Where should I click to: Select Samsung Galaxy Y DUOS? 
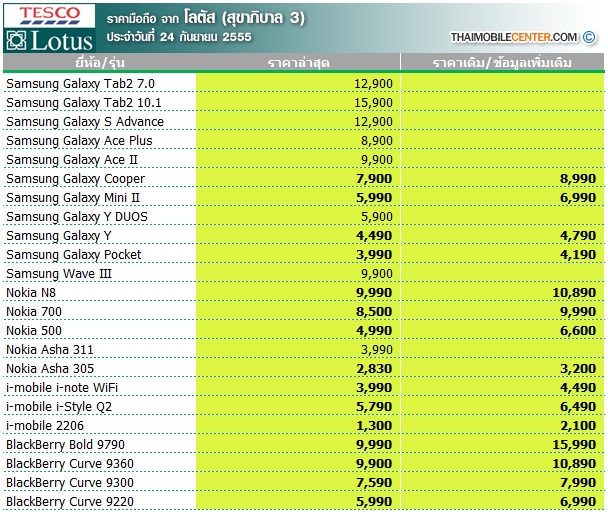tap(77, 217)
